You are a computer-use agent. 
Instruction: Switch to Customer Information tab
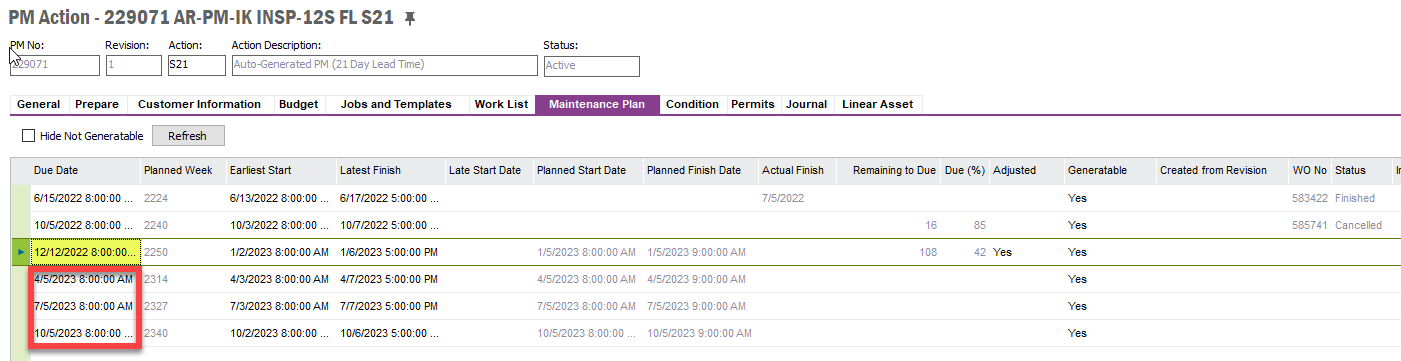click(x=199, y=104)
